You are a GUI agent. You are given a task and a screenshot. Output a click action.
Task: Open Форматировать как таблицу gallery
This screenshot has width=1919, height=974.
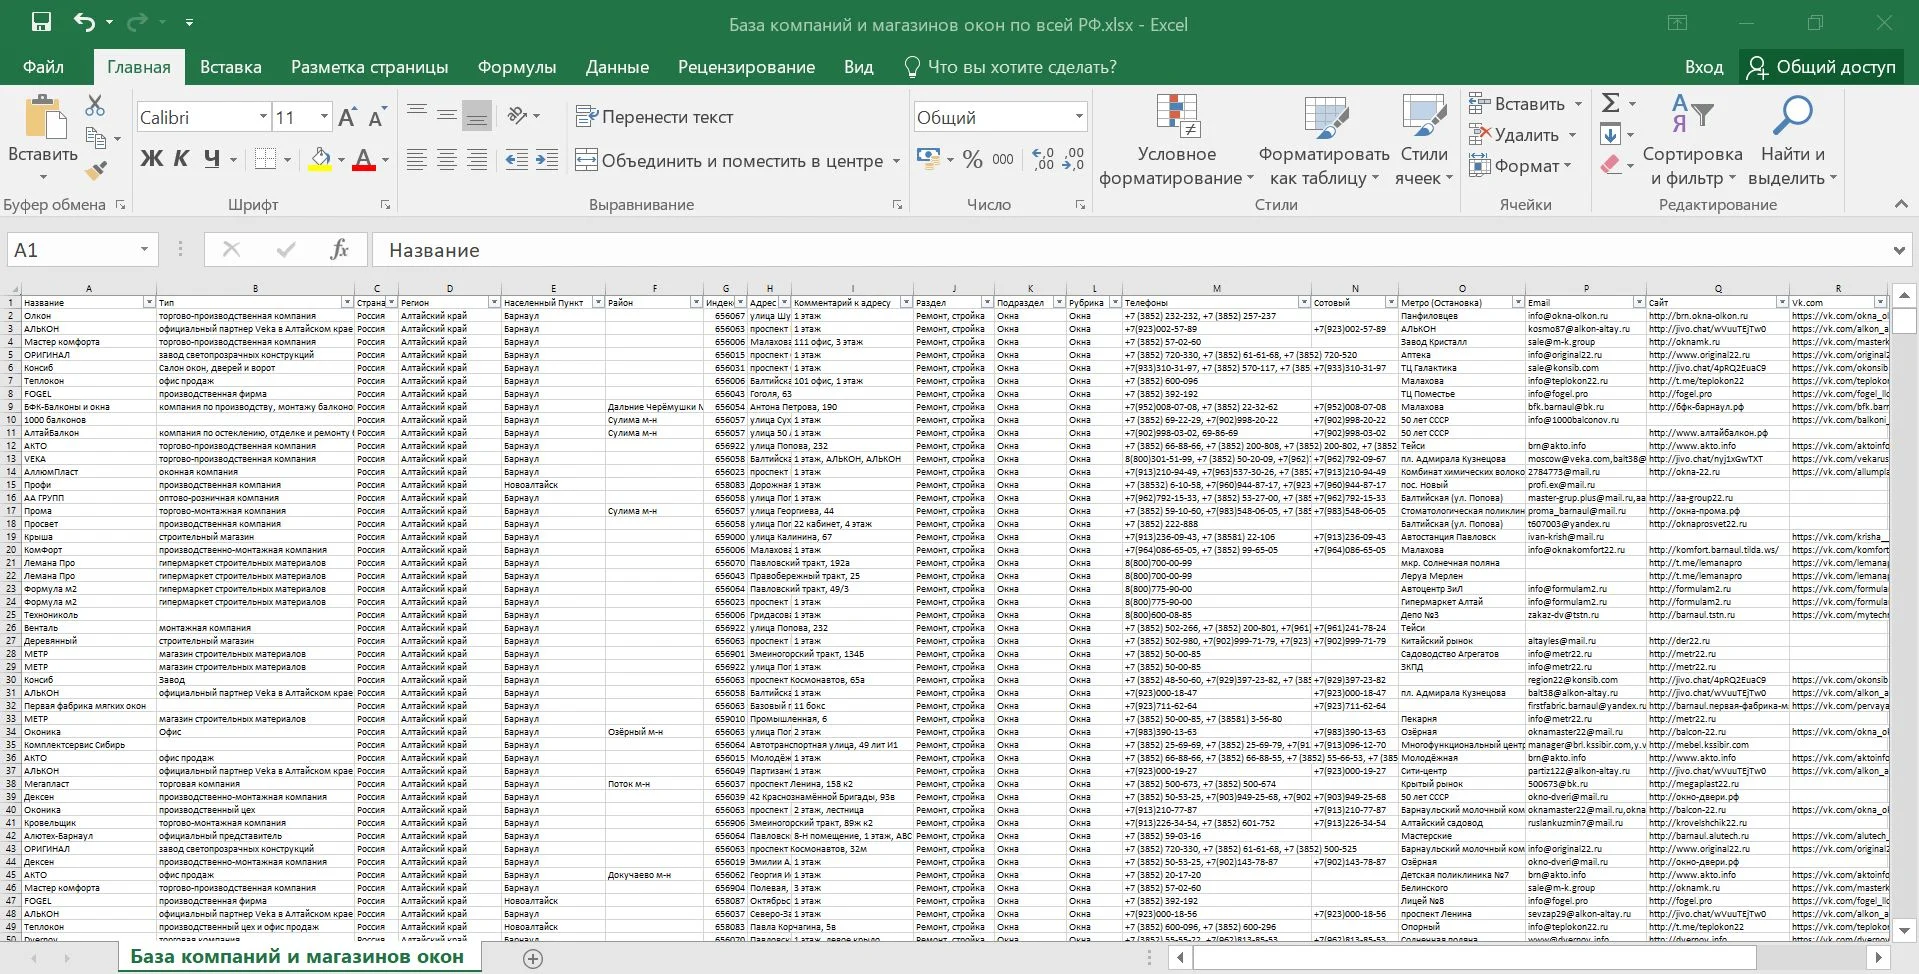(x=1324, y=140)
